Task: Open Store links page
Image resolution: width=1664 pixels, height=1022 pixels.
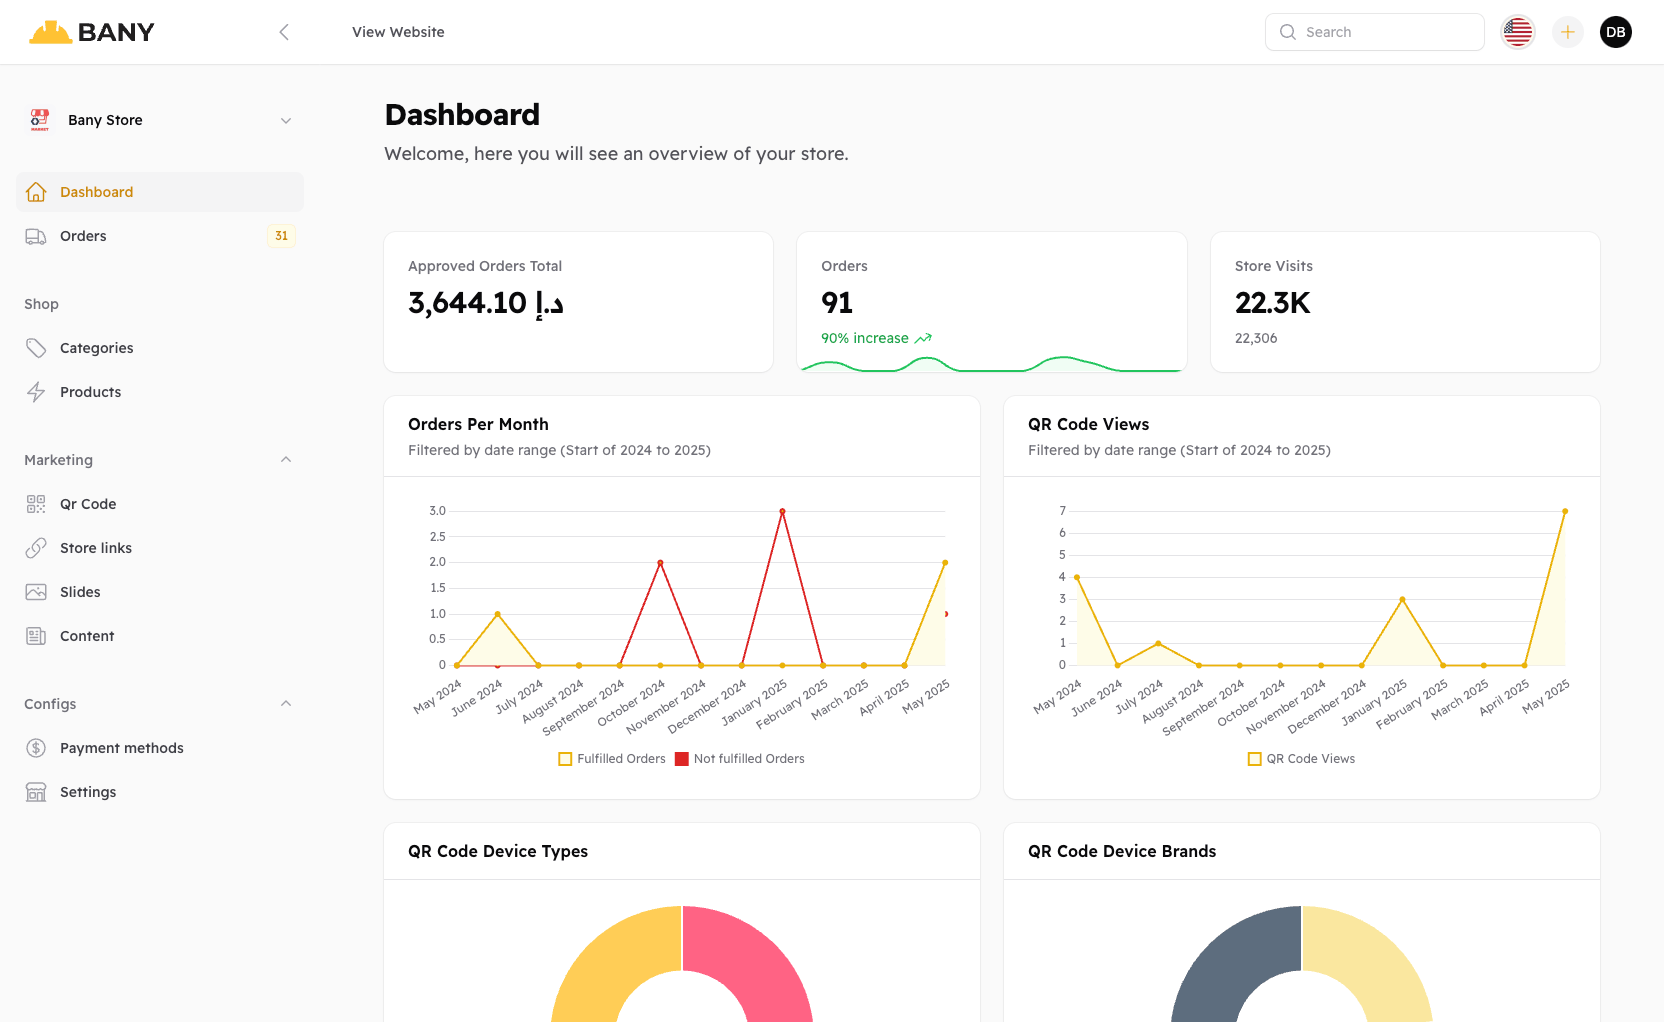Action: 160,548
